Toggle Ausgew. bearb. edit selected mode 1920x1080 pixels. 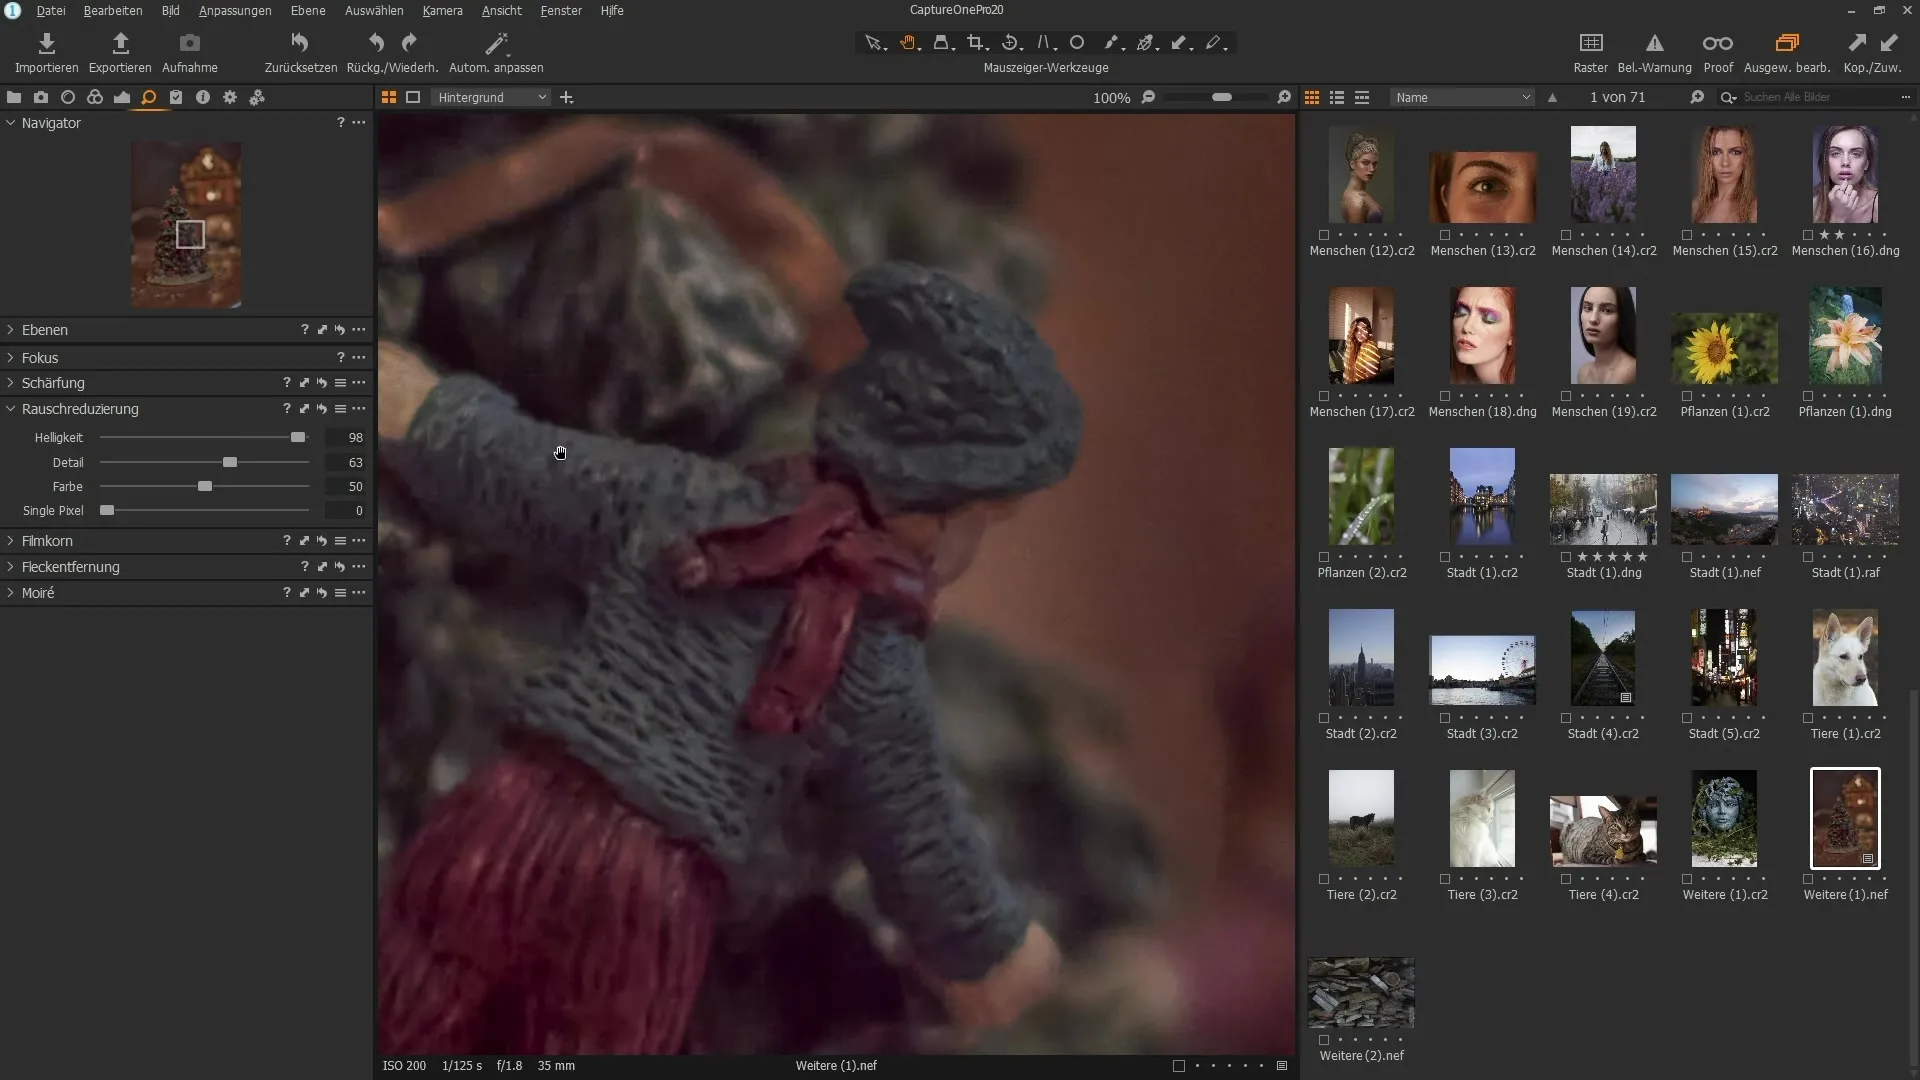tap(1787, 43)
